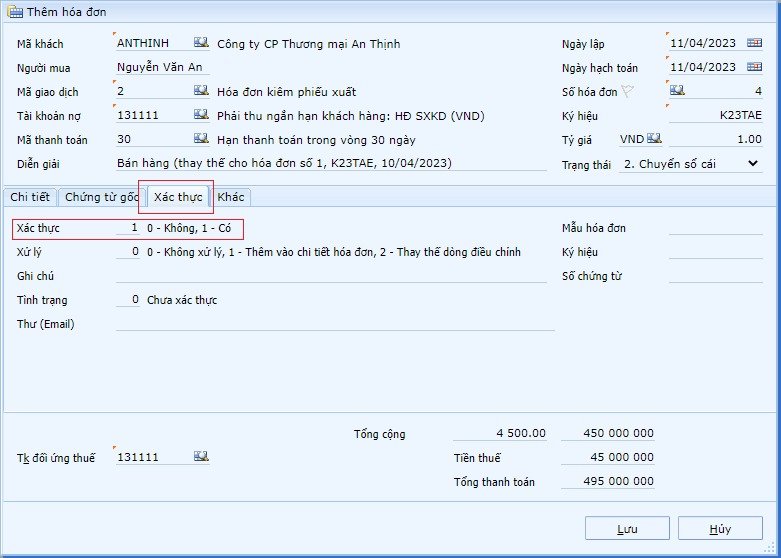Open lookup icon beside Tk đối ứng thuế
Screen dimensions: 781x558
[201, 456]
